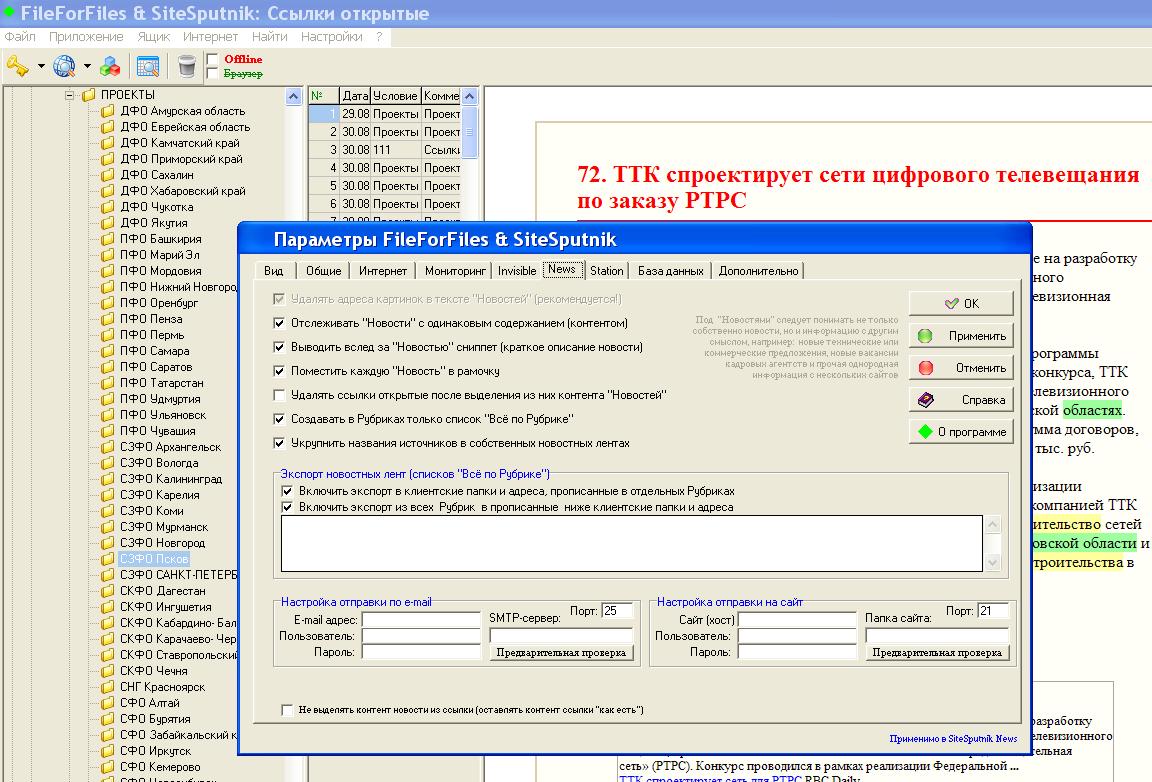Screen dimensions: 1152x782
Task: Click up arrow of links table scrollbar
Action: click(470, 96)
